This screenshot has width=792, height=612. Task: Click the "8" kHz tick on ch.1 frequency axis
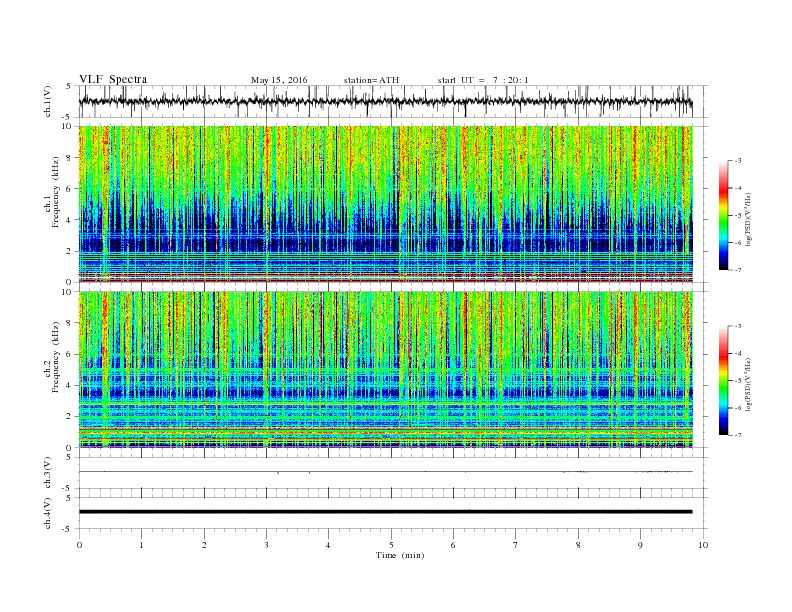(x=70, y=158)
